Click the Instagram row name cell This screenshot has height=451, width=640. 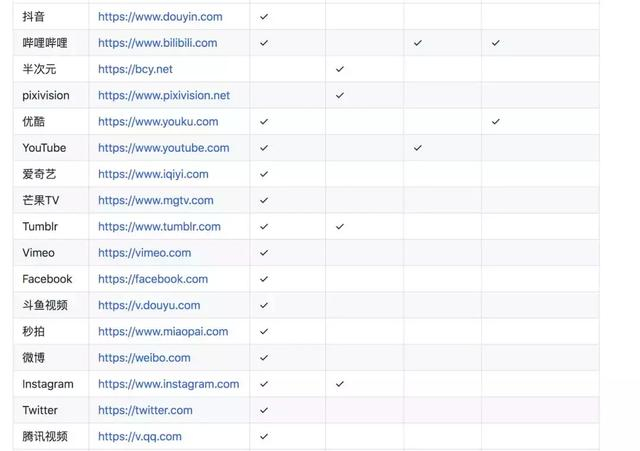coord(51,384)
